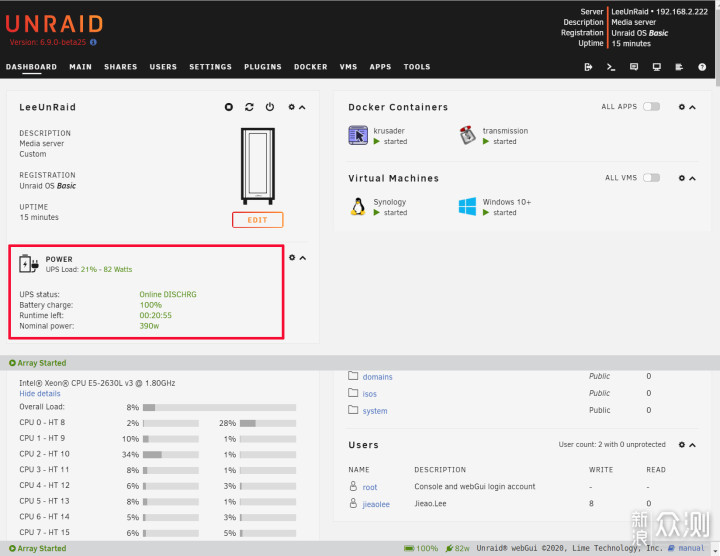
Task: Open the PLUGINS tab
Action: [x=263, y=67]
